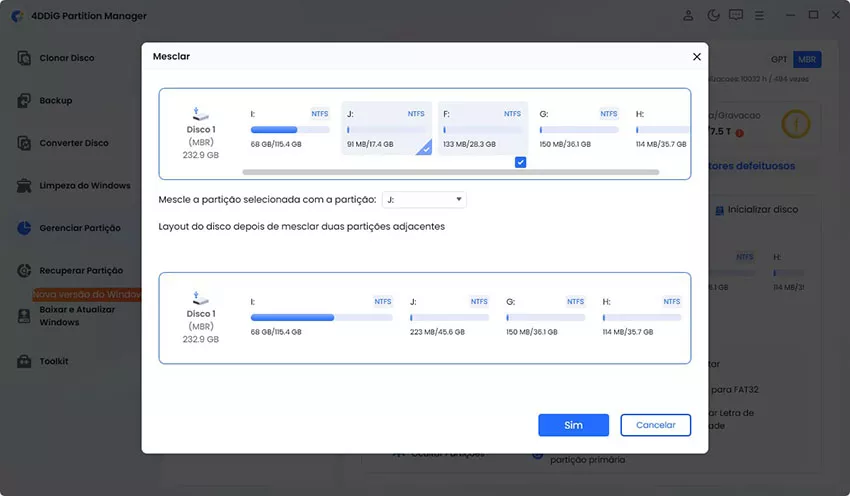850x496 pixels.
Task: Click '91 MB/17.4 GB' size text
Action: [370, 144]
